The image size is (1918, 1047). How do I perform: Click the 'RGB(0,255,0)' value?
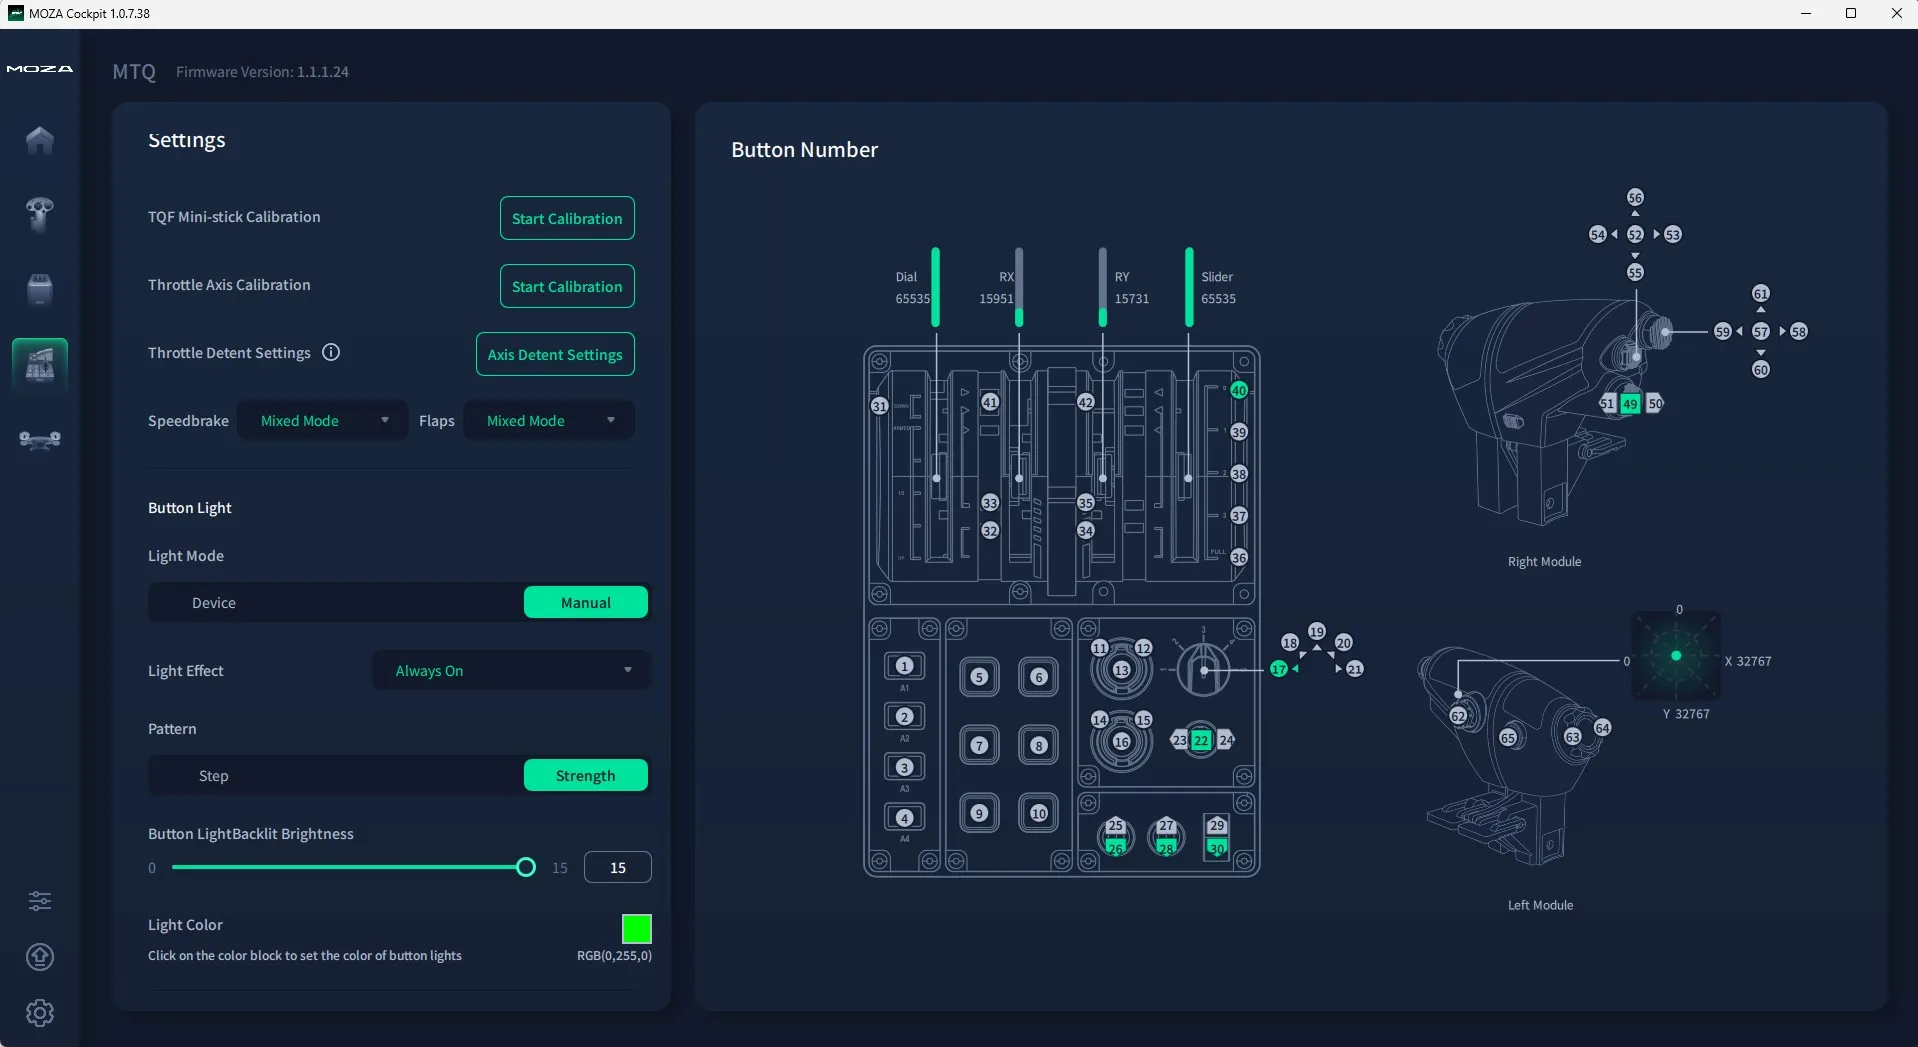(614, 955)
